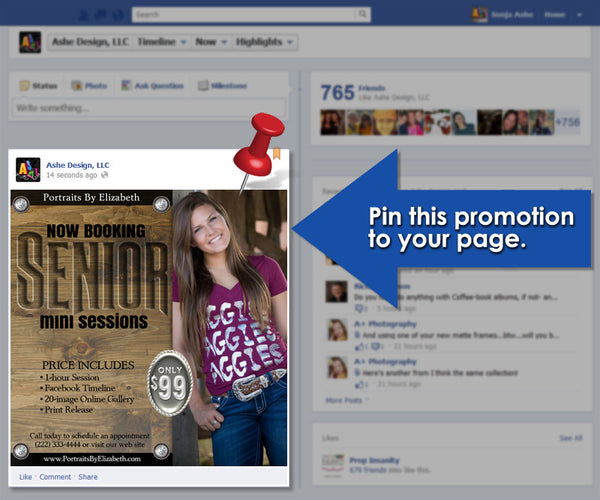The height and width of the screenshot is (500, 600).
Task: Open the Prop Insanity page link
Action: coord(374,460)
